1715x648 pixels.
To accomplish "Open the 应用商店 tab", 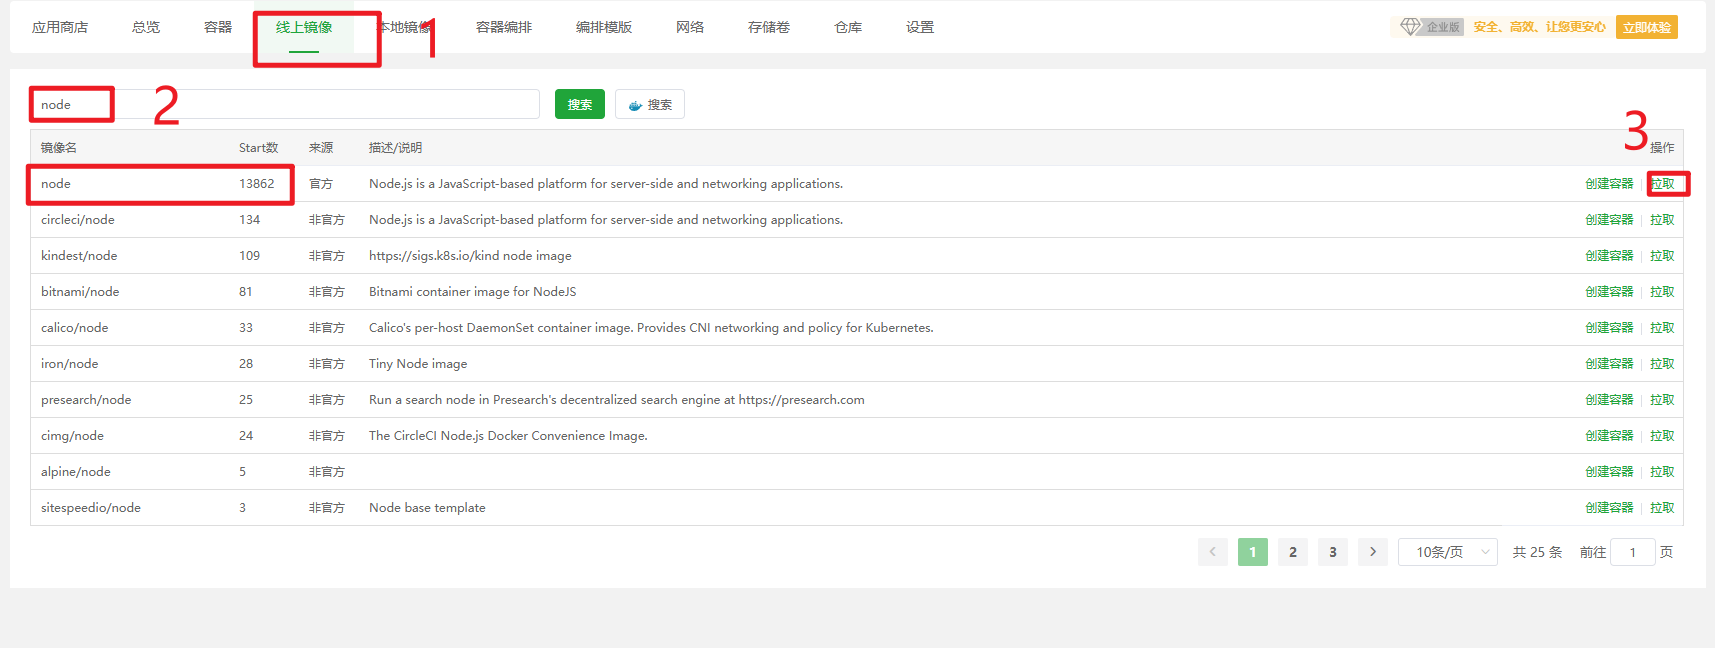I will (x=60, y=28).
